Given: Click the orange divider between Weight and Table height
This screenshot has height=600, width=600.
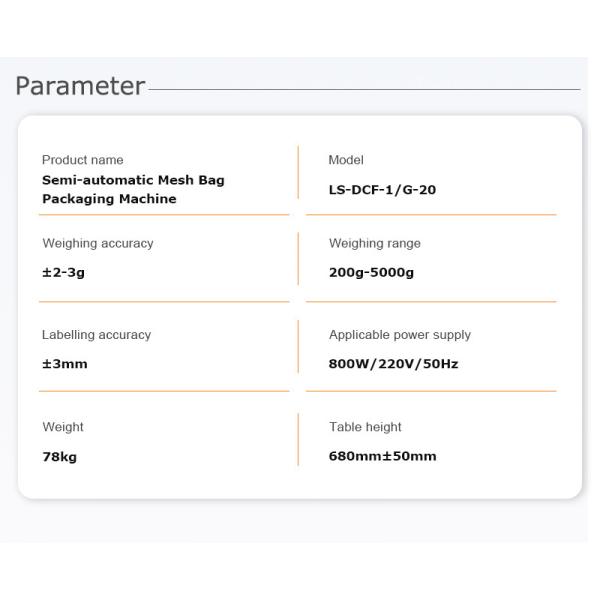Looking at the screenshot, I should click(298, 440).
